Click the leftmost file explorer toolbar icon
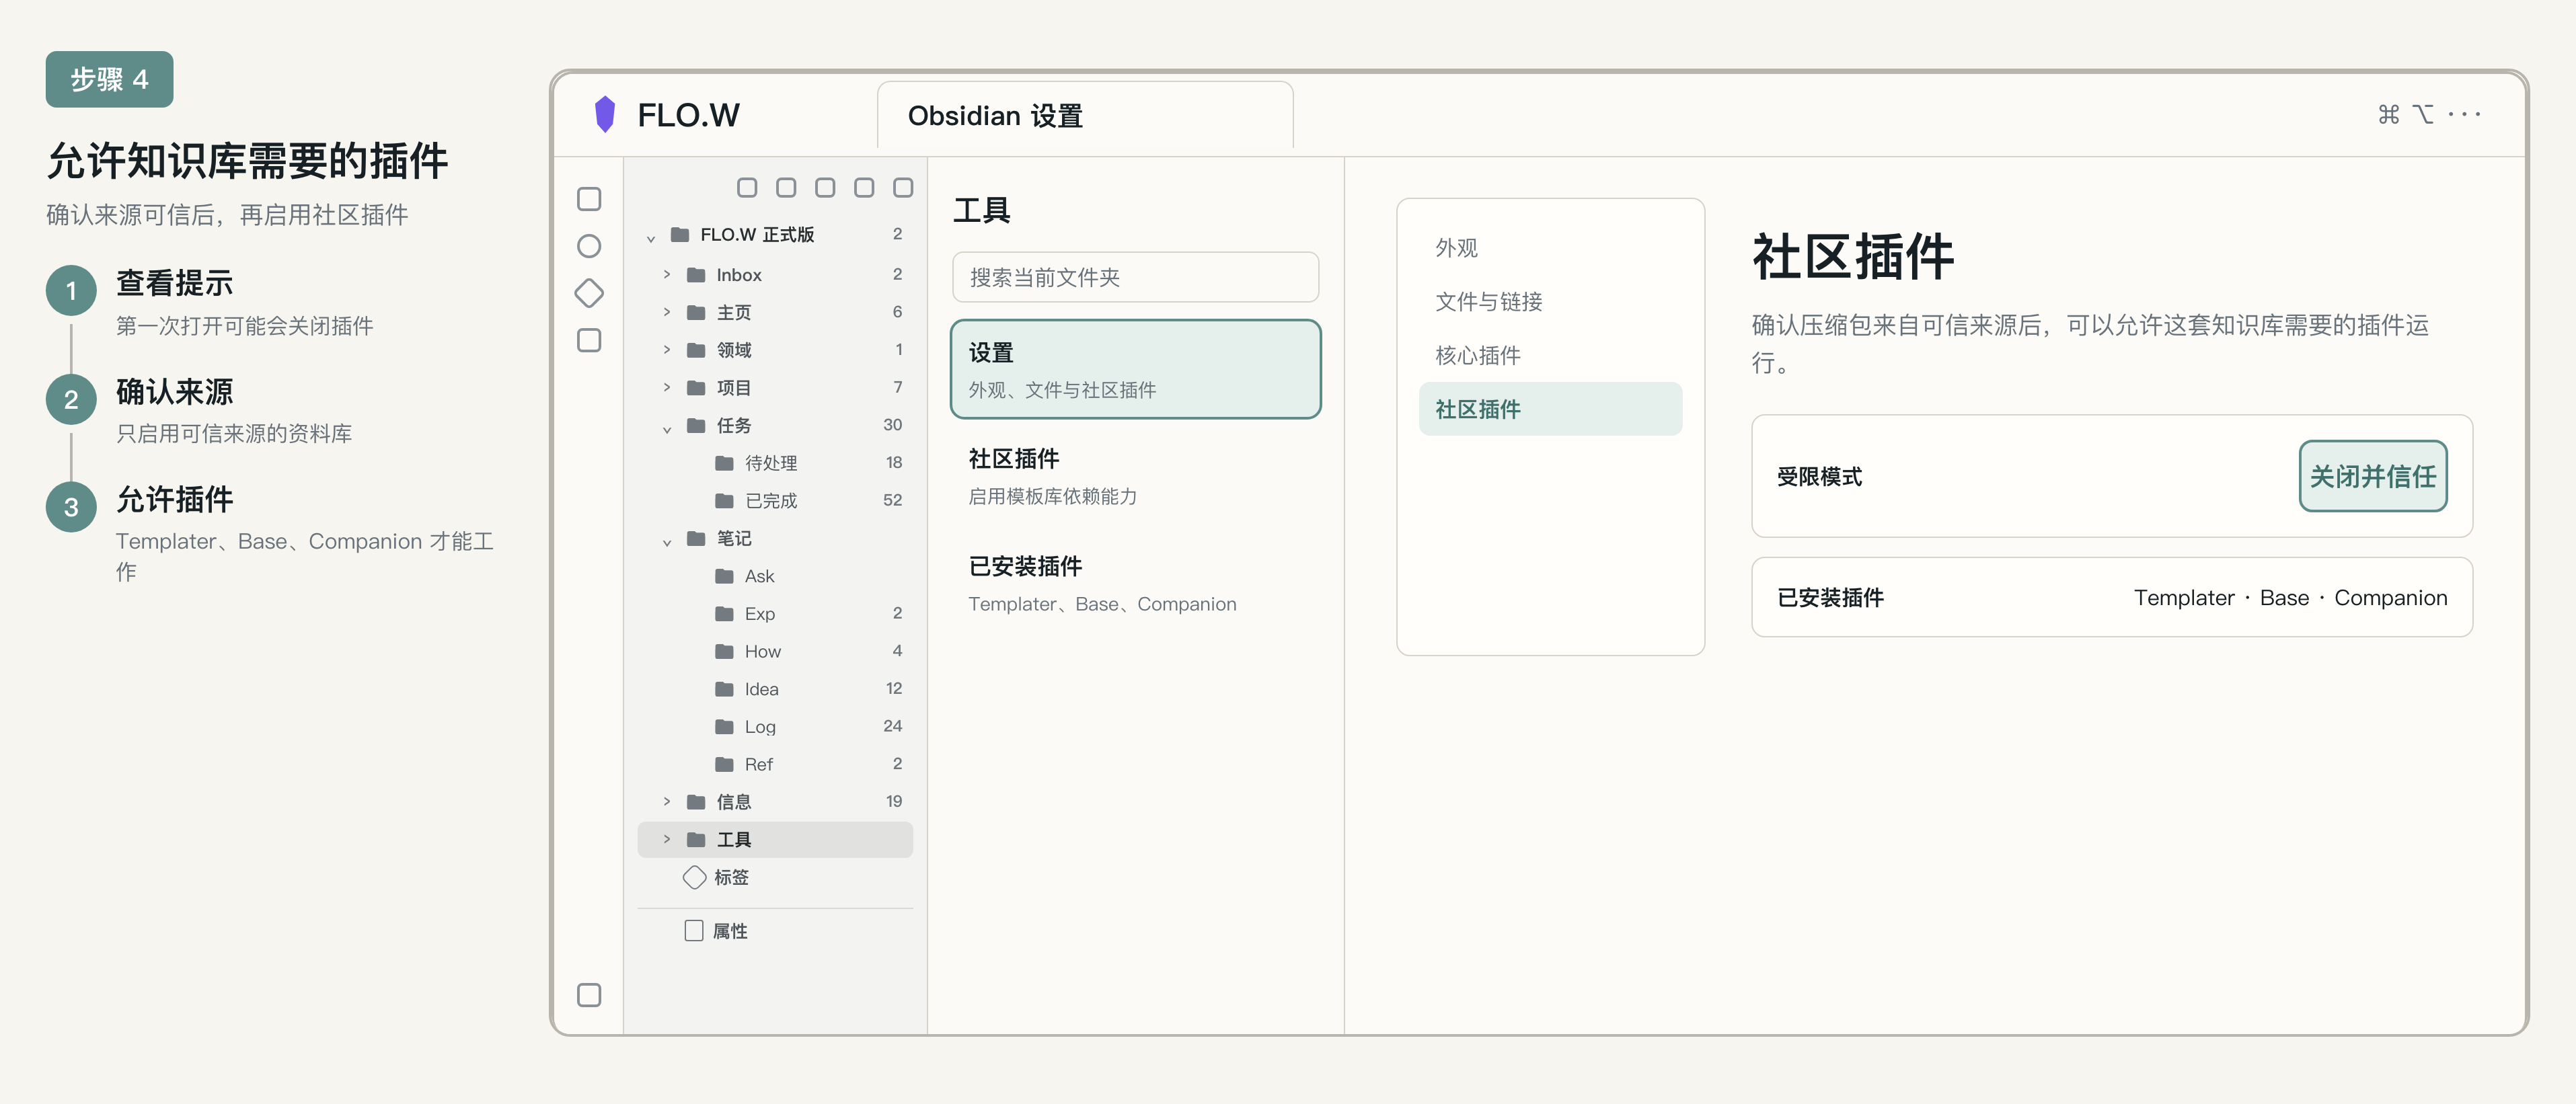This screenshot has width=2576, height=1104. click(x=747, y=187)
